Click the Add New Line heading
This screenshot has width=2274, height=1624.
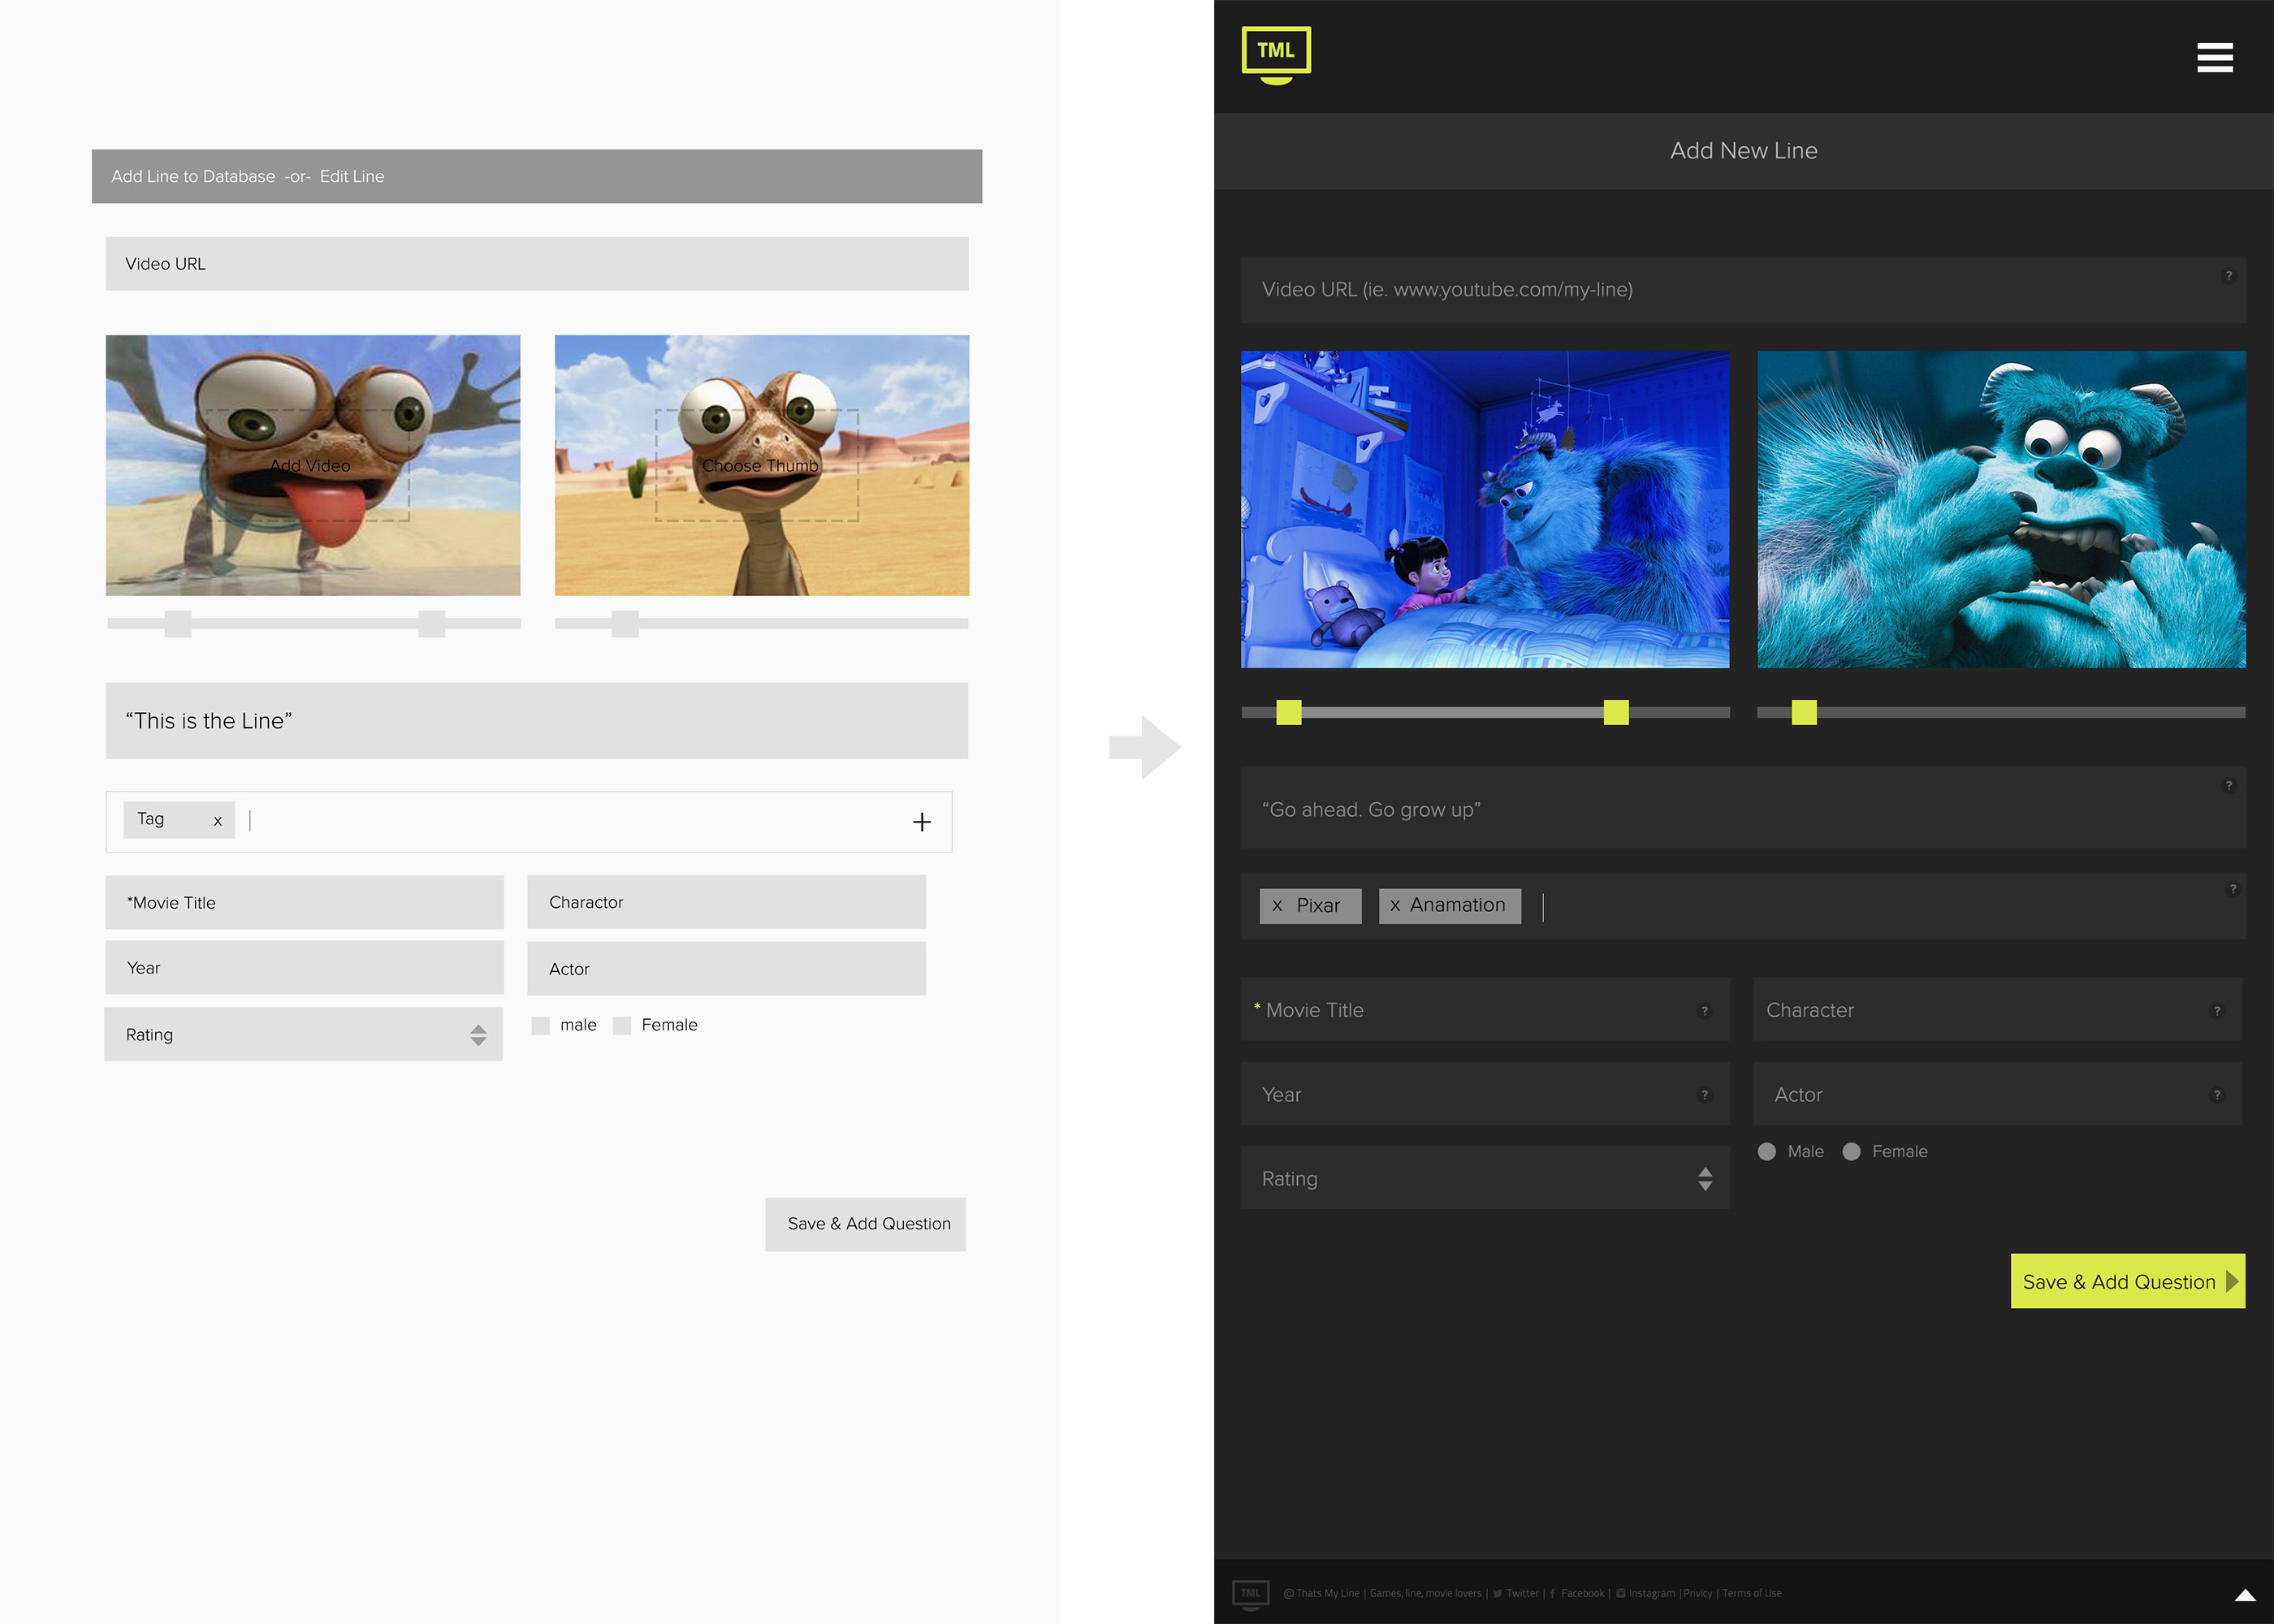[1743, 151]
